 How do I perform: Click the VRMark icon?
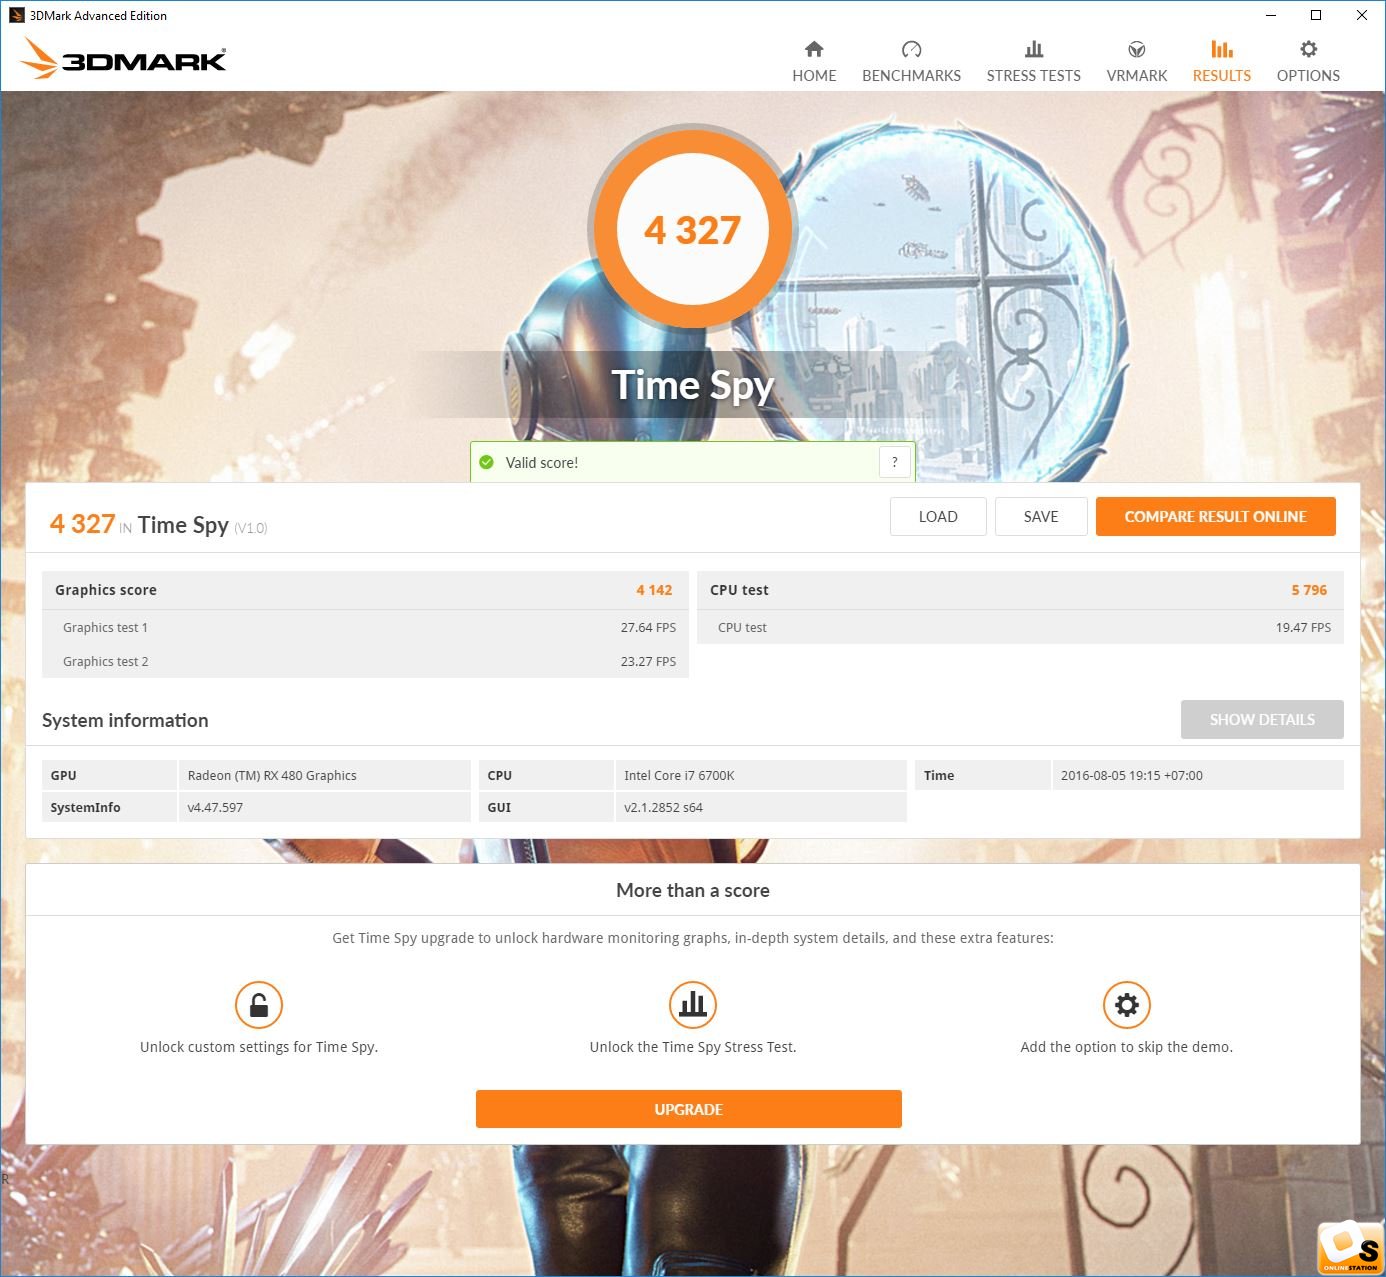1137,49
